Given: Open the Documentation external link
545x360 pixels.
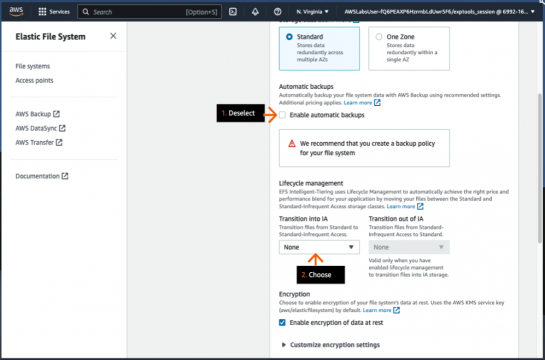Looking at the screenshot, I should tap(42, 176).
